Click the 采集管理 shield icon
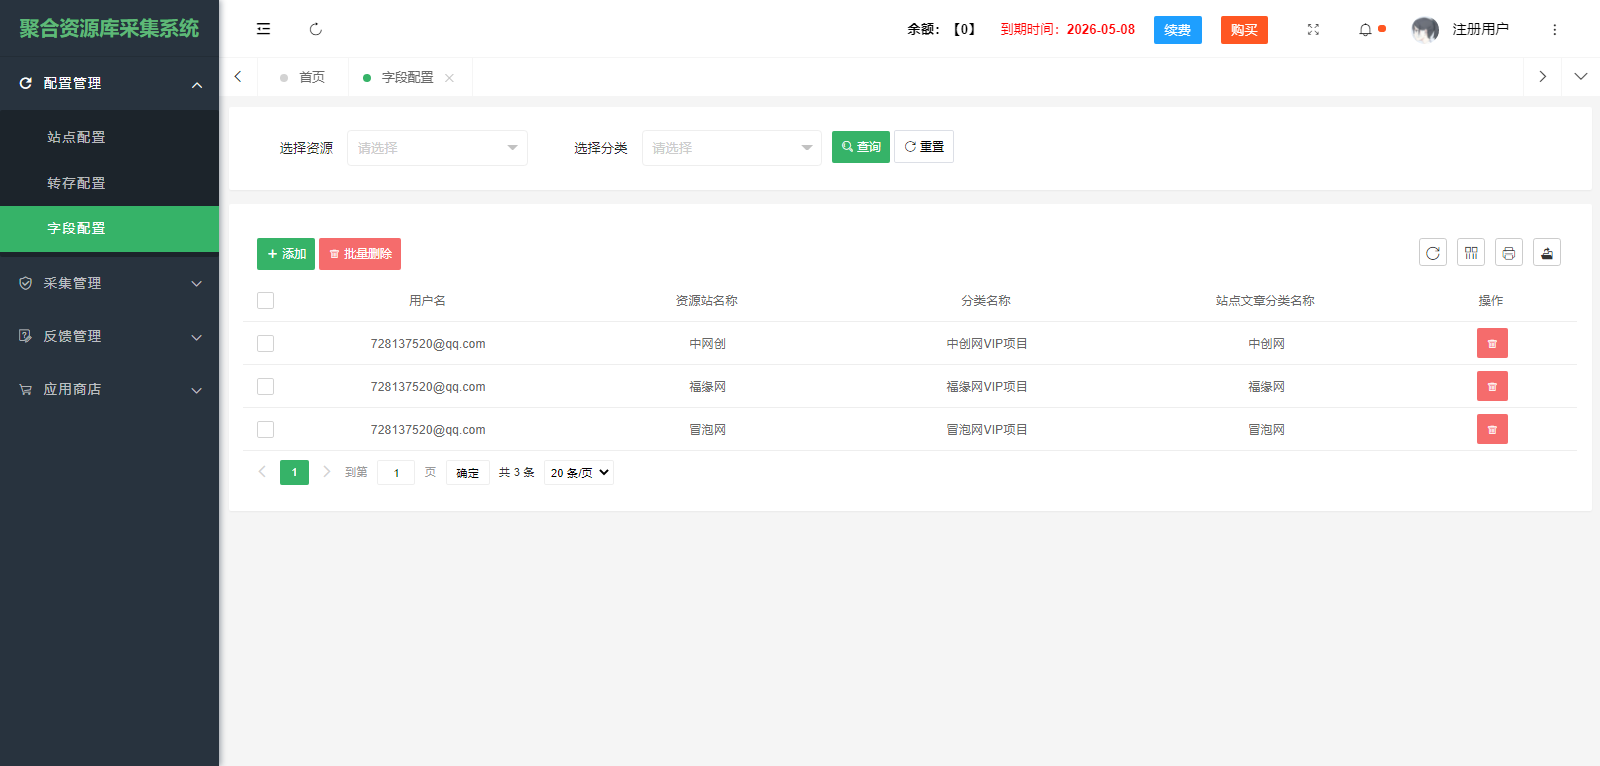1600x766 pixels. click(26, 283)
